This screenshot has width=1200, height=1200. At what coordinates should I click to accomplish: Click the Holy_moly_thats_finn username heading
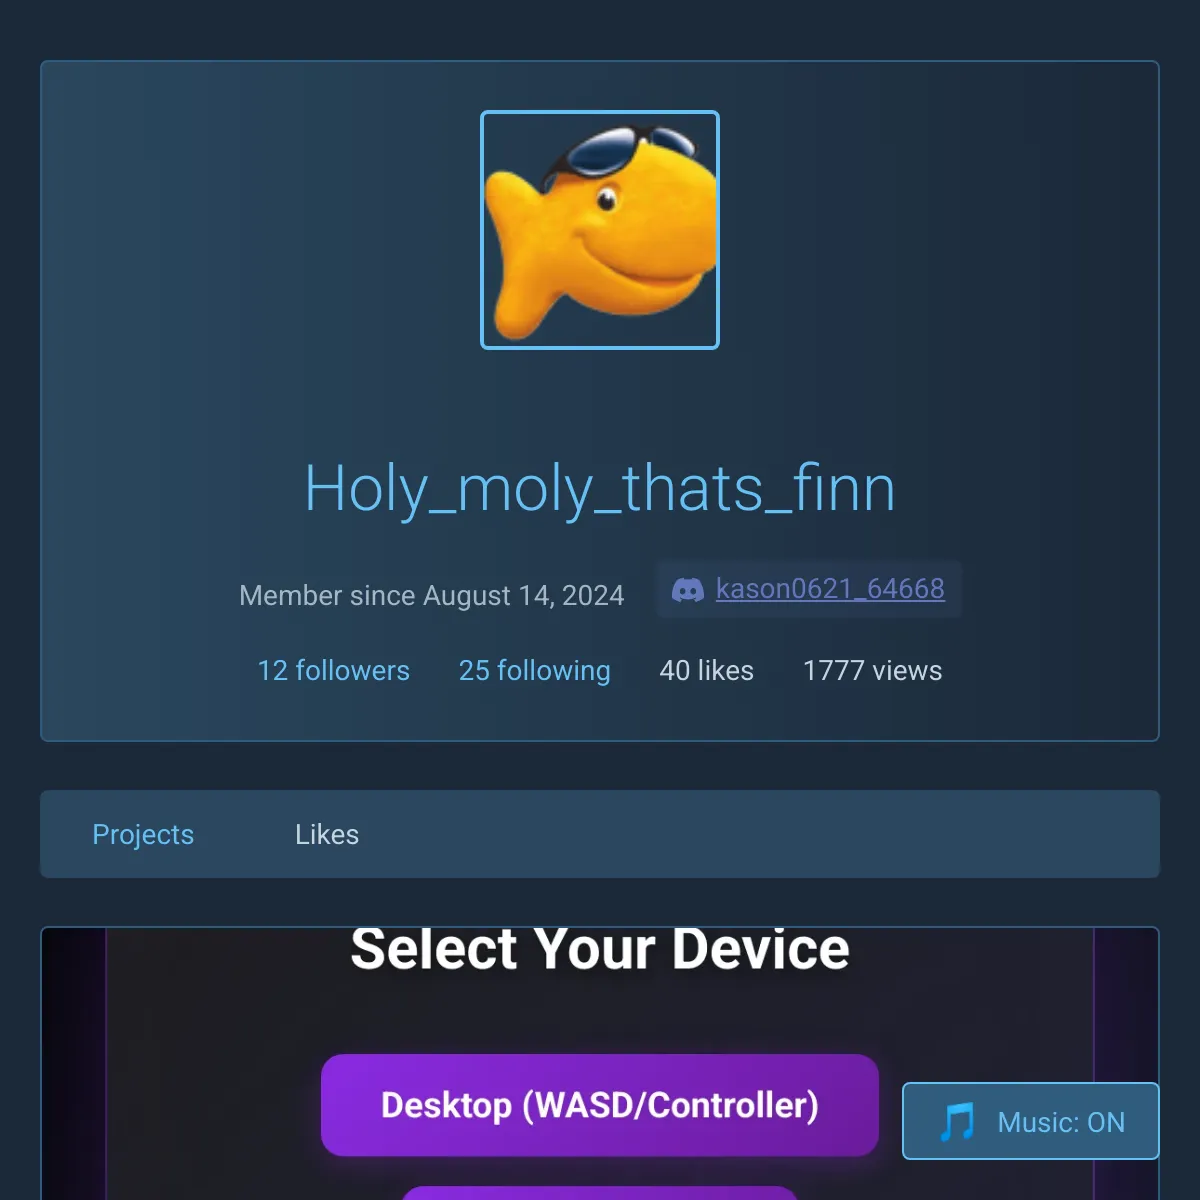click(x=600, y=488)
